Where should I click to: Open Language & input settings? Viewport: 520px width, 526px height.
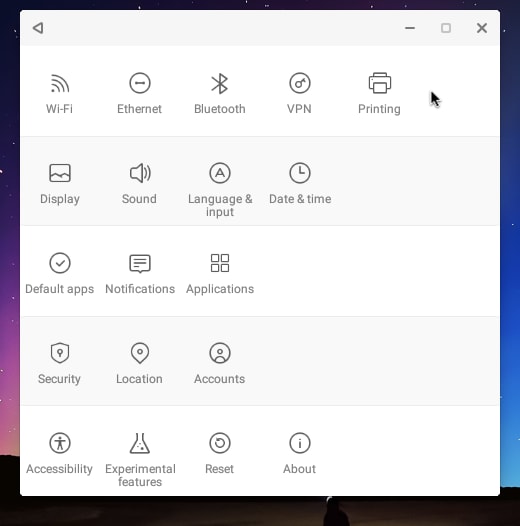(x=220, y=190)
